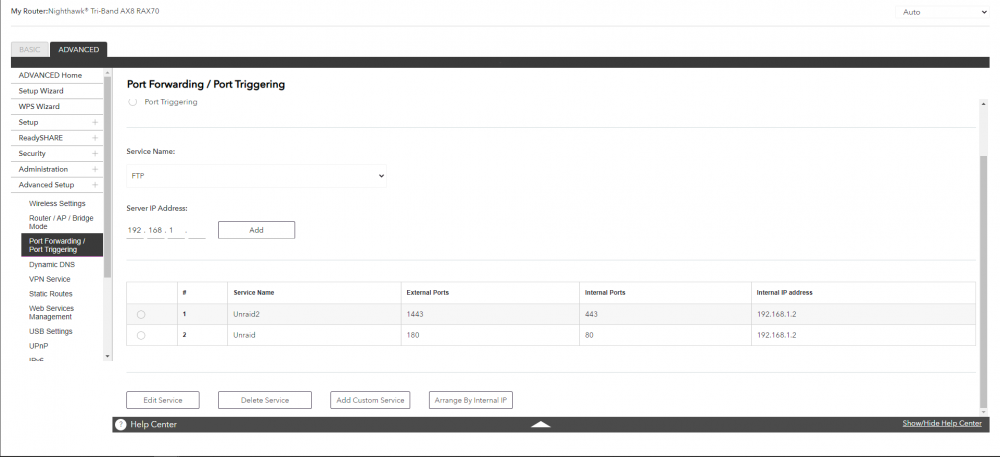The height and width of the screenshot is (457, 1000).
Task: Select the Unraid row radio button
Action: (141, 335)
